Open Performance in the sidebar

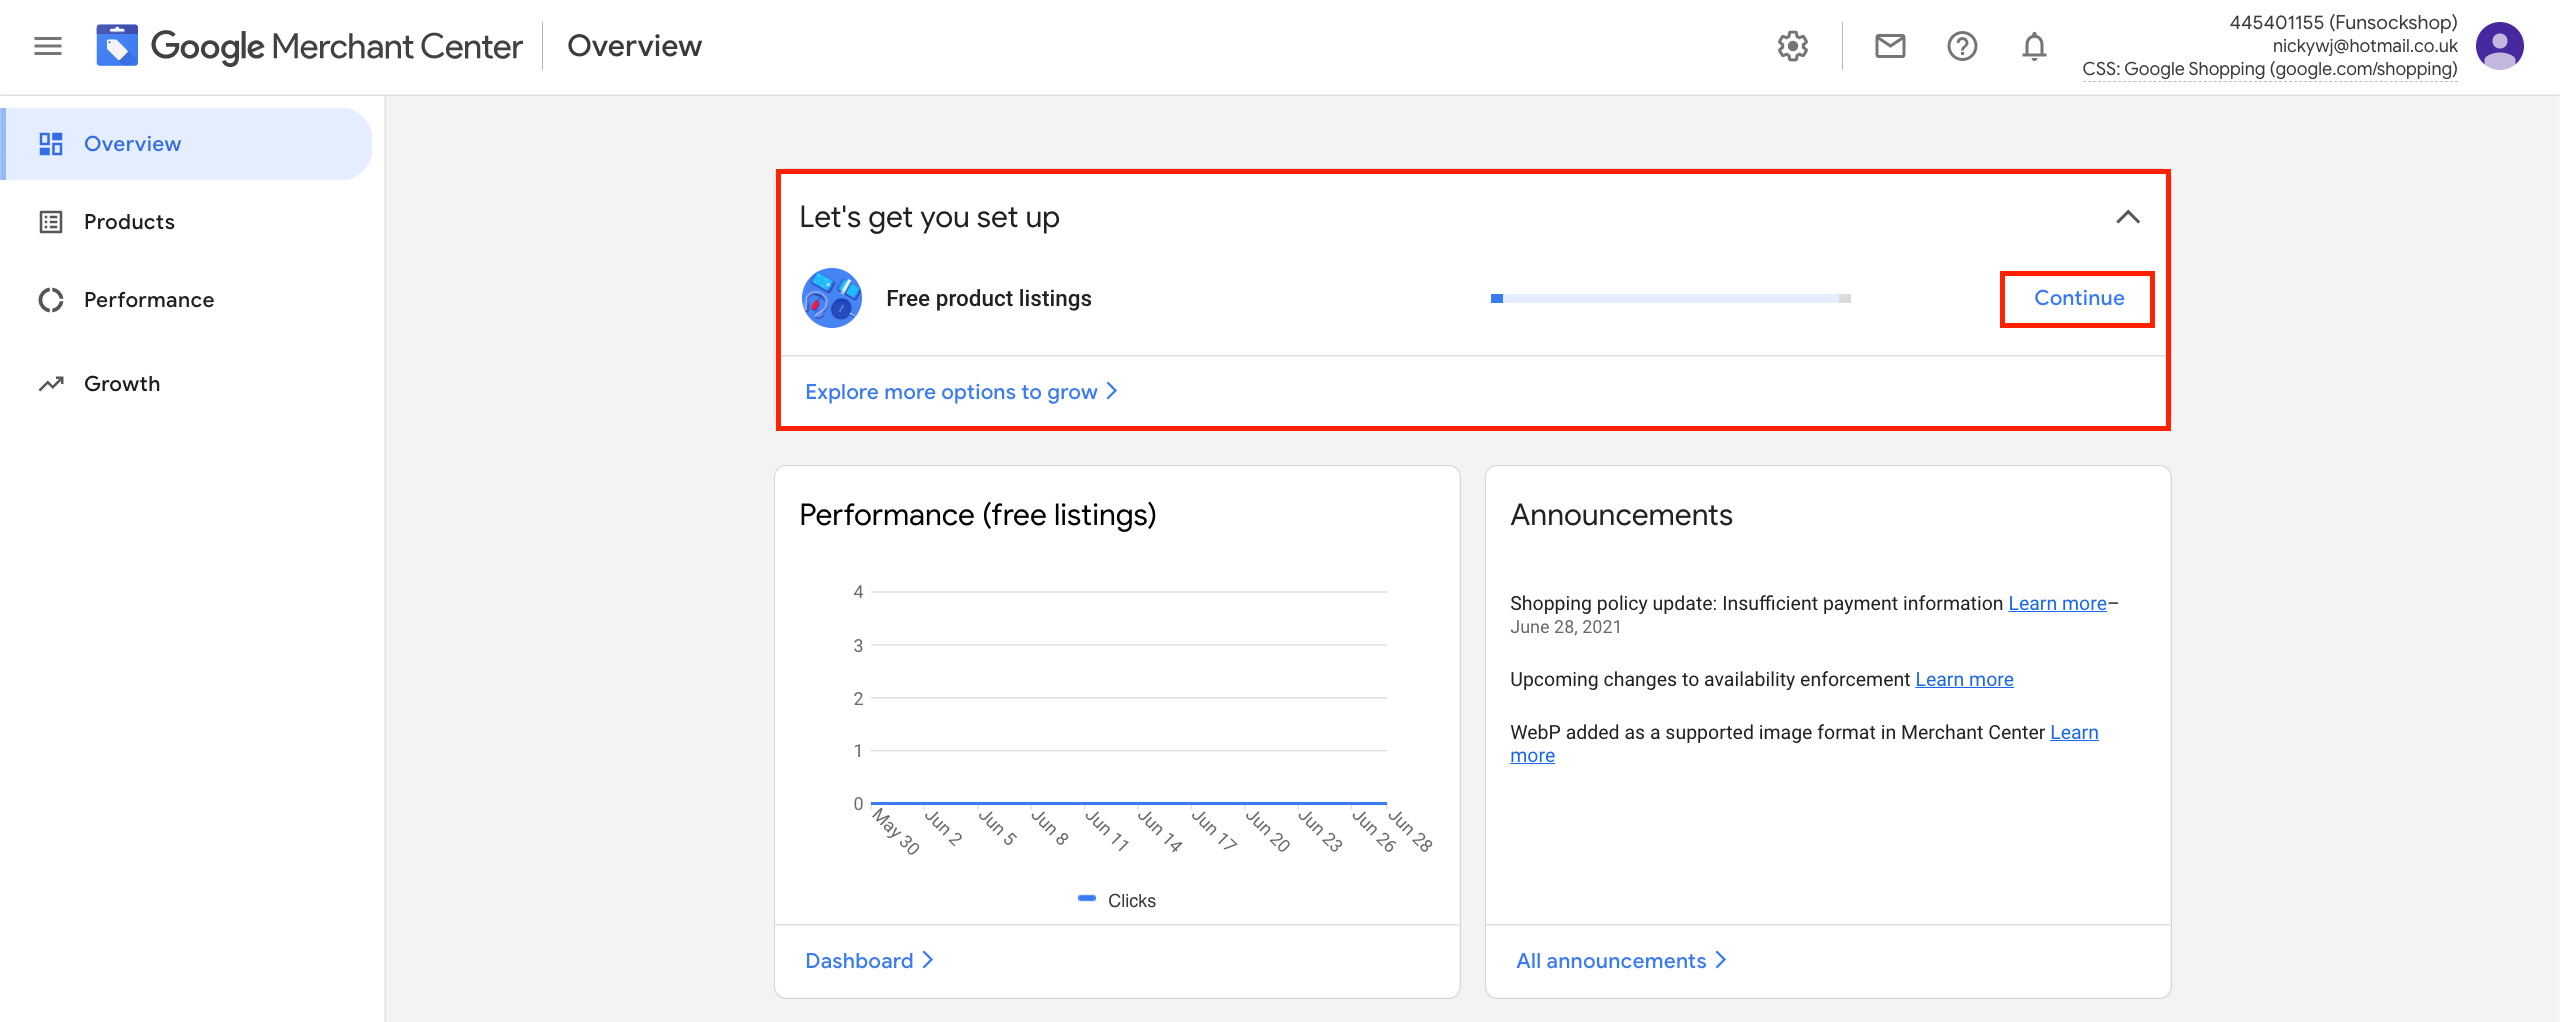pos(187,300)
